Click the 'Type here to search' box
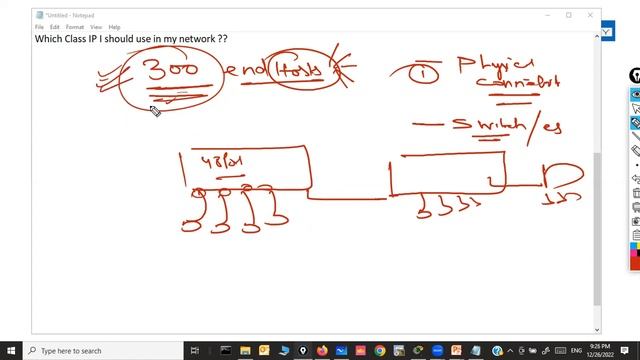640x360 pixels. (x=103, y=351)
